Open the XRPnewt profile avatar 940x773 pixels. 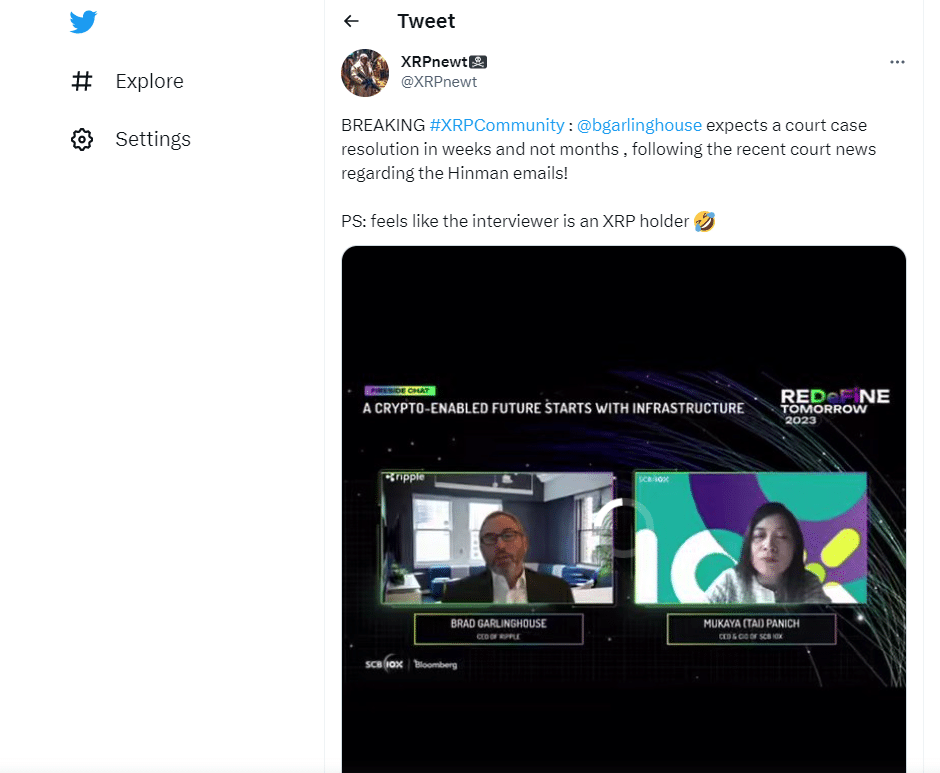(365, 72)
